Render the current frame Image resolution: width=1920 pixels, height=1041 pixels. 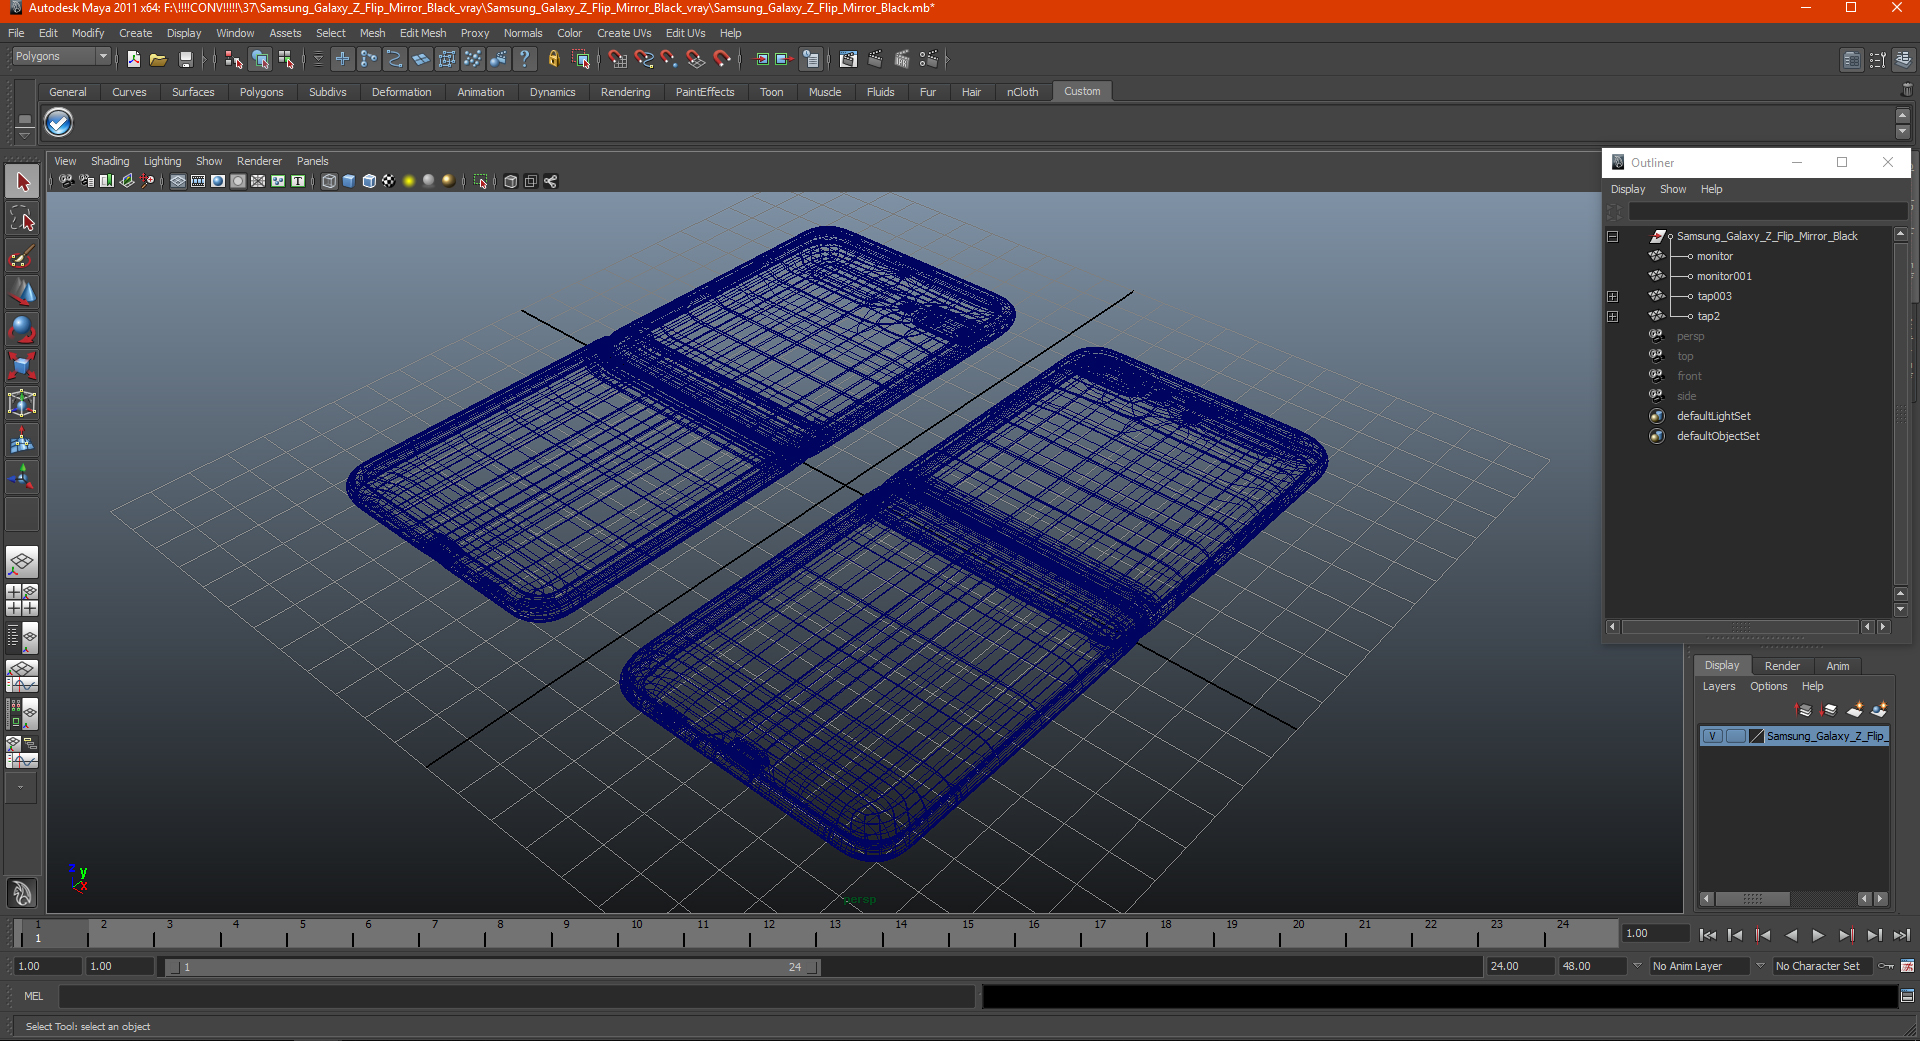click(x=875, y=59)
